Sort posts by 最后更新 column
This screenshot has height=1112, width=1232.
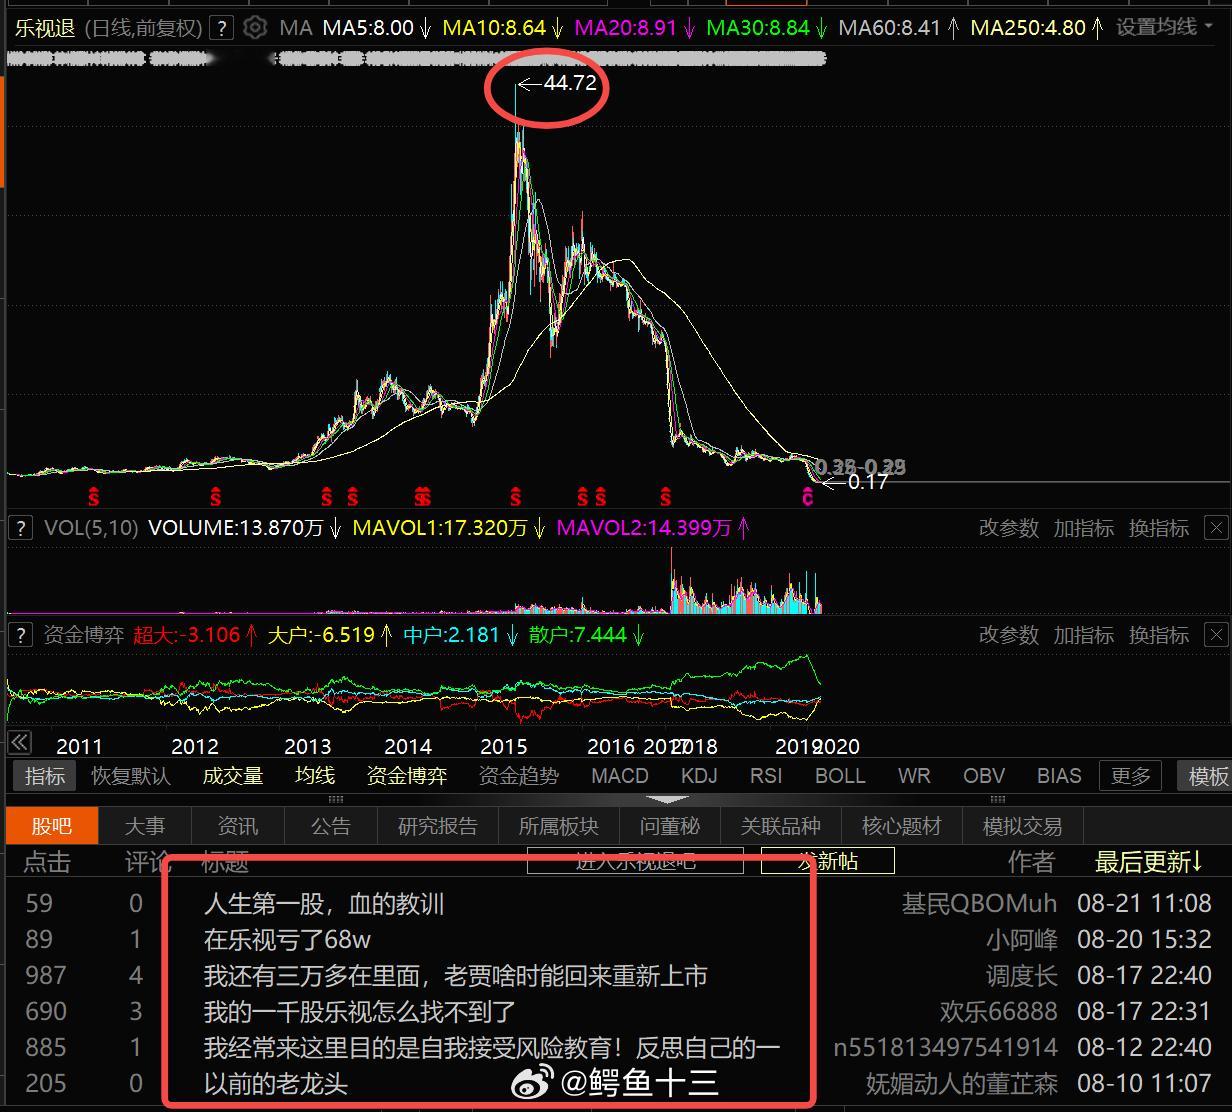(x=1148, y=861)
